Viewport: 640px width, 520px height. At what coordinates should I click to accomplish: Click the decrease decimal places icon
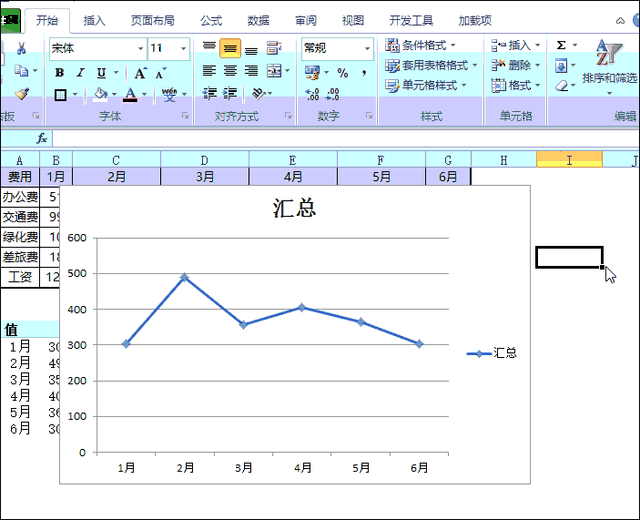pyautogui.click(x=333, y=94)
